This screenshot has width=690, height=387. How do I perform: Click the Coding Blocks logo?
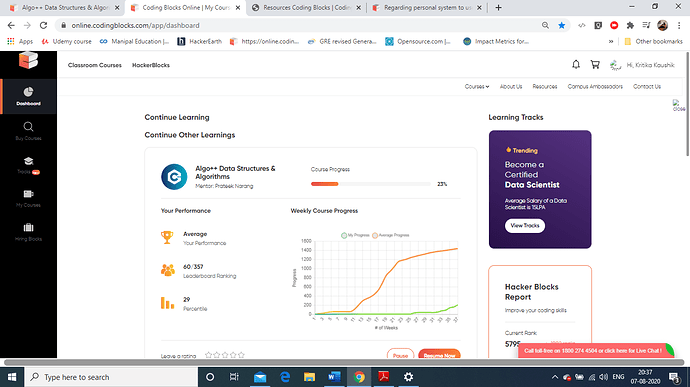[x=28, y=60]
